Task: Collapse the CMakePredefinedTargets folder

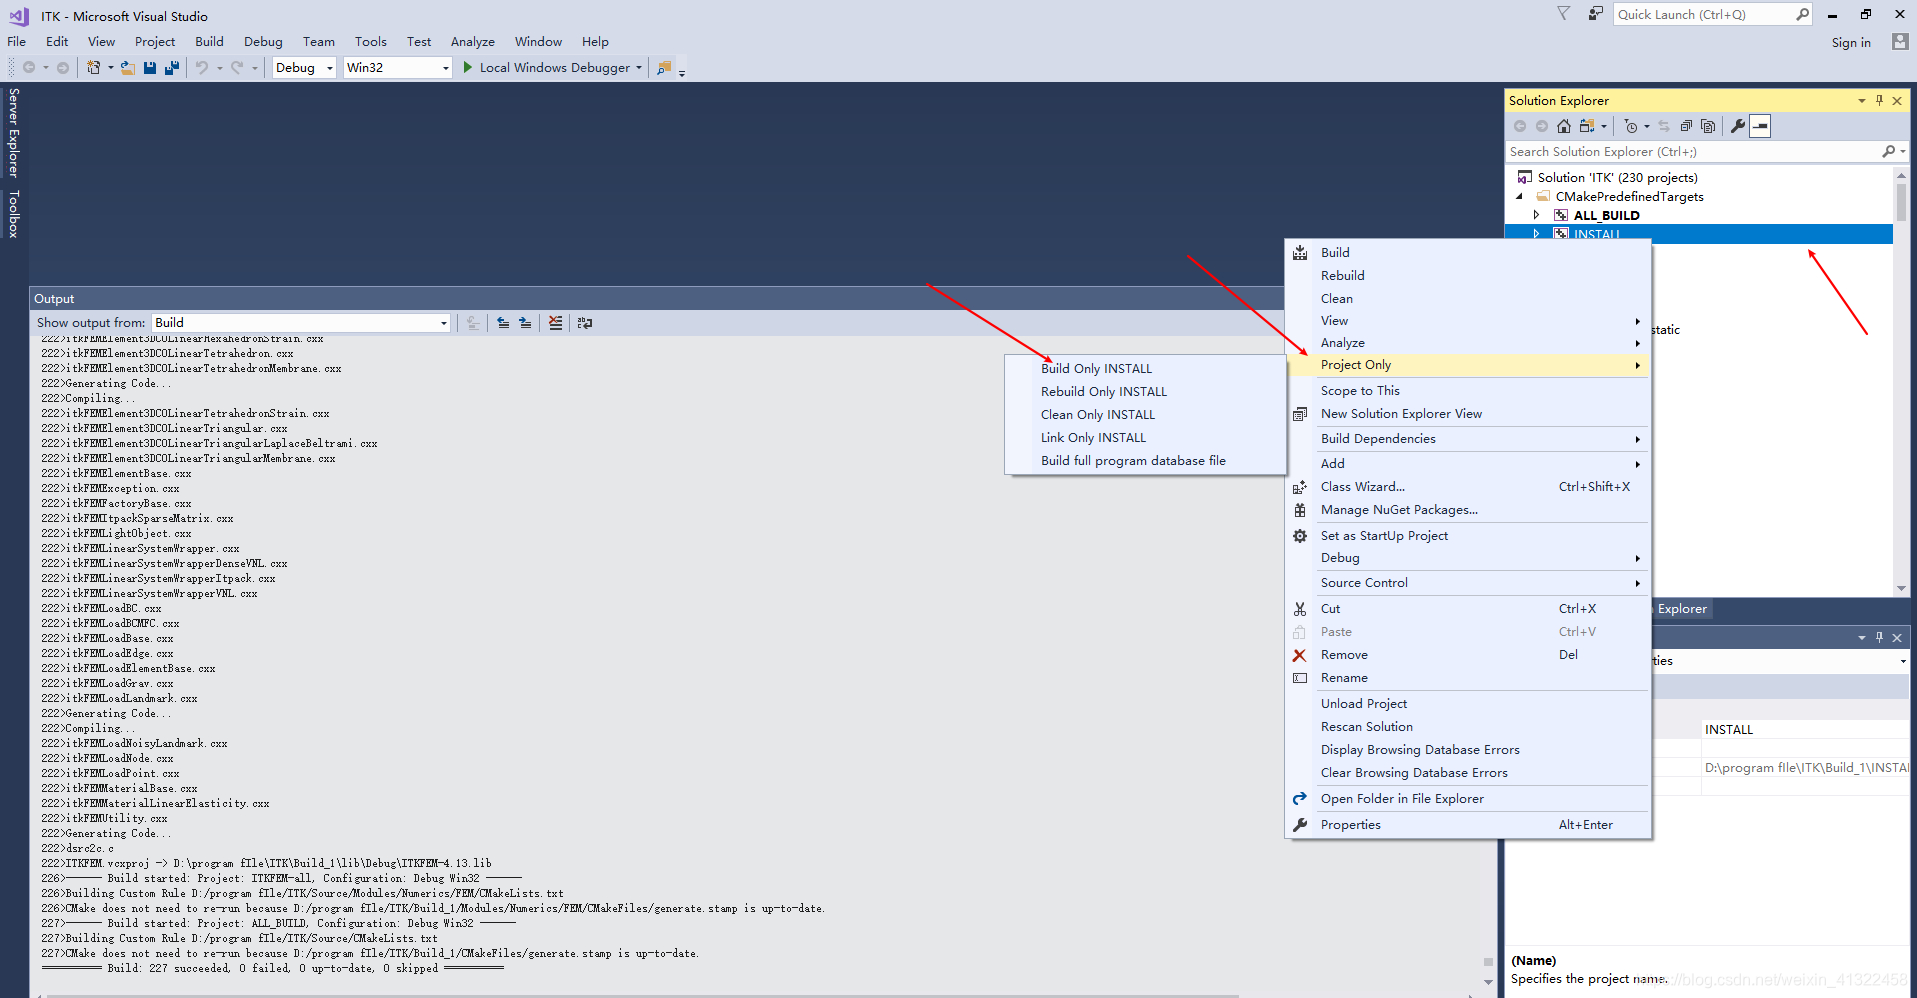Action: 1519,197
